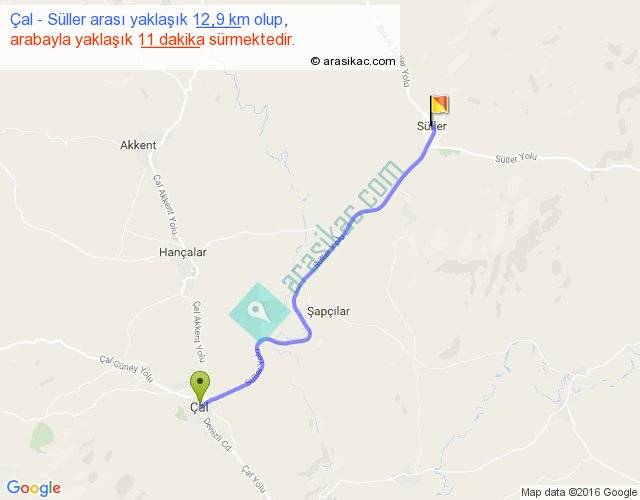Click the Süller Yolu label east of Süller
This screenshot has height=500, width=640.
tap(516, 158)
